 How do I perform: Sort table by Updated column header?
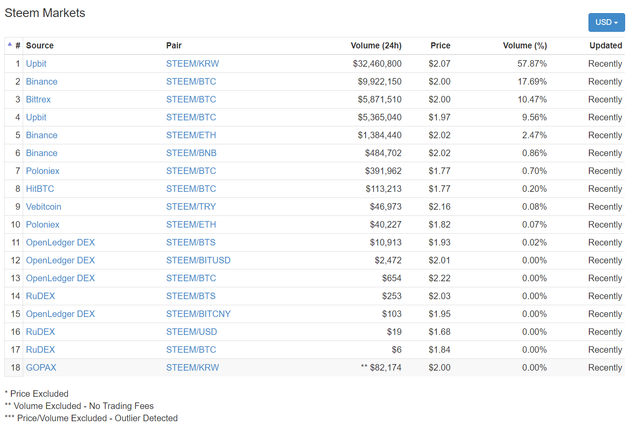[605, 45]
